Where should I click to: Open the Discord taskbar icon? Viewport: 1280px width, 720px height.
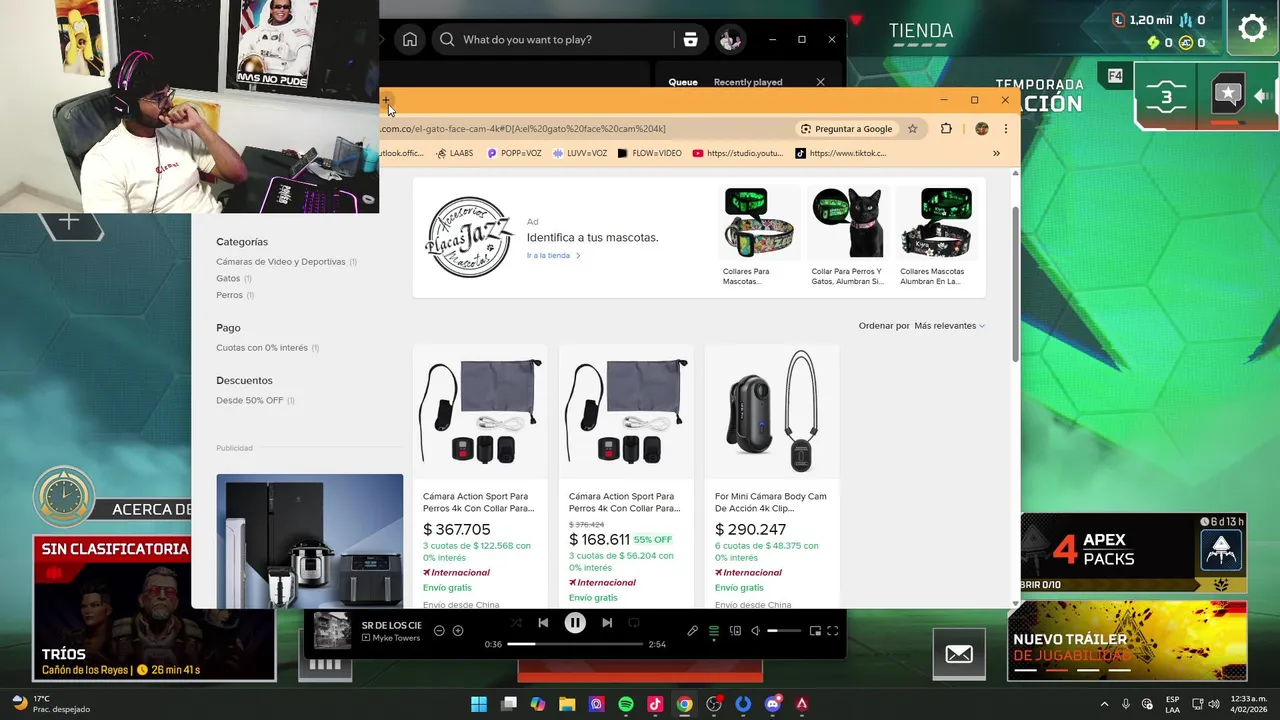coord(772,704)
